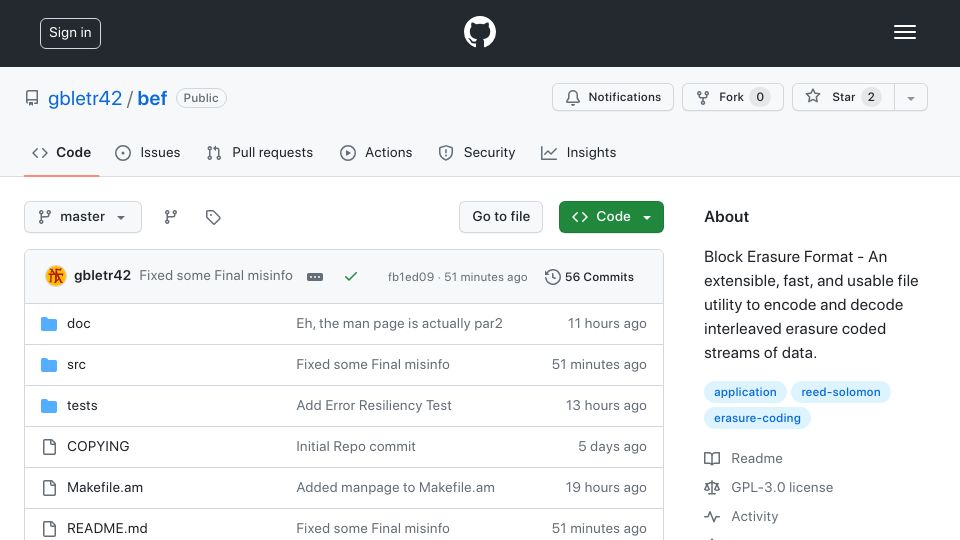The height and width of the screenshot is (540, 960).
Task: Open the master branch selector dropdown
Action: 83,217
